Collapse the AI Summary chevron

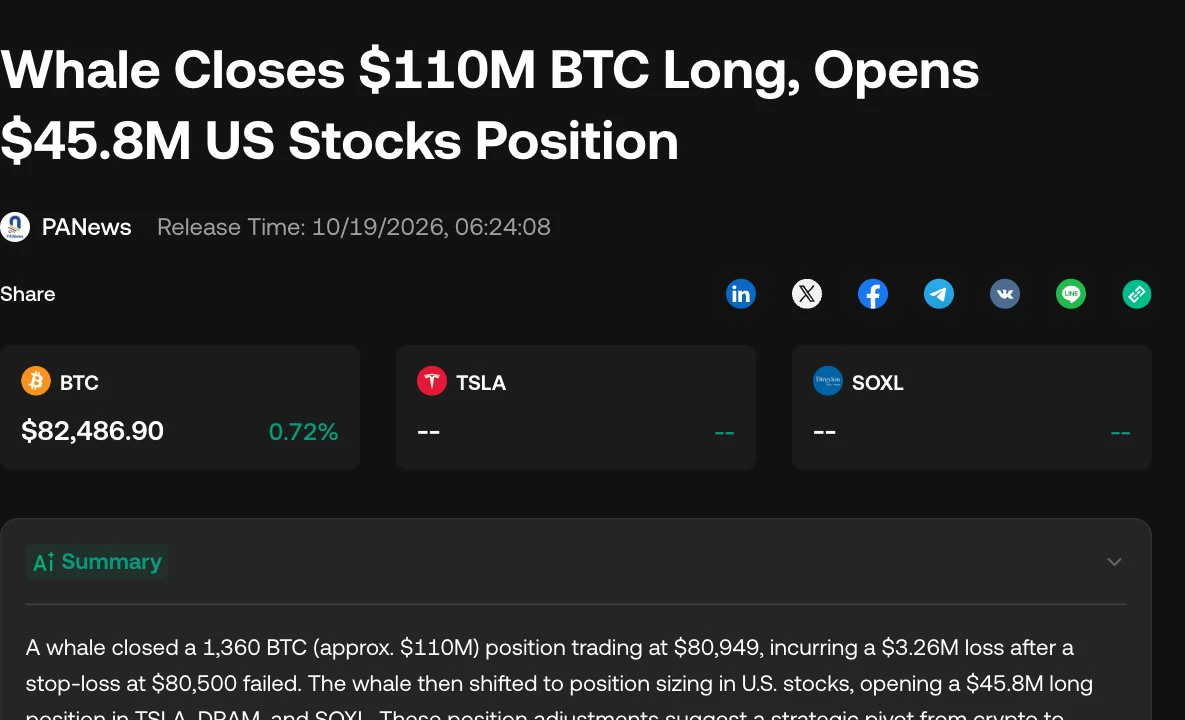(x=1114, y=561)
